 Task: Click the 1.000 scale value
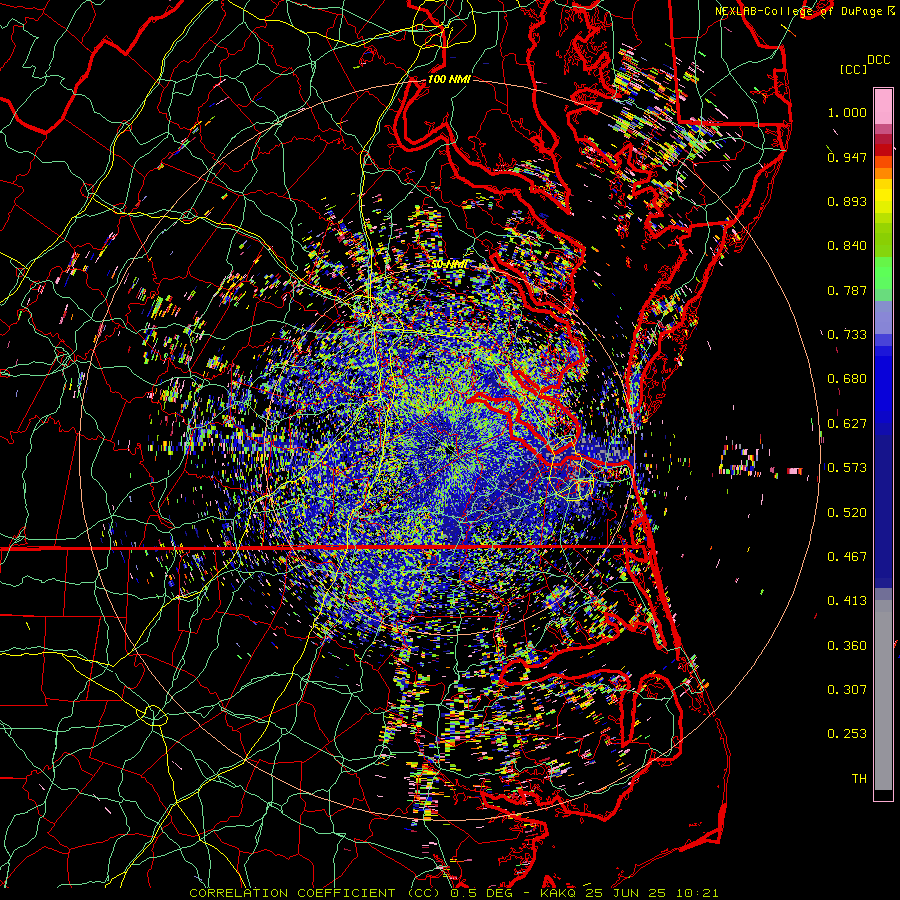[x=847, y=112]
